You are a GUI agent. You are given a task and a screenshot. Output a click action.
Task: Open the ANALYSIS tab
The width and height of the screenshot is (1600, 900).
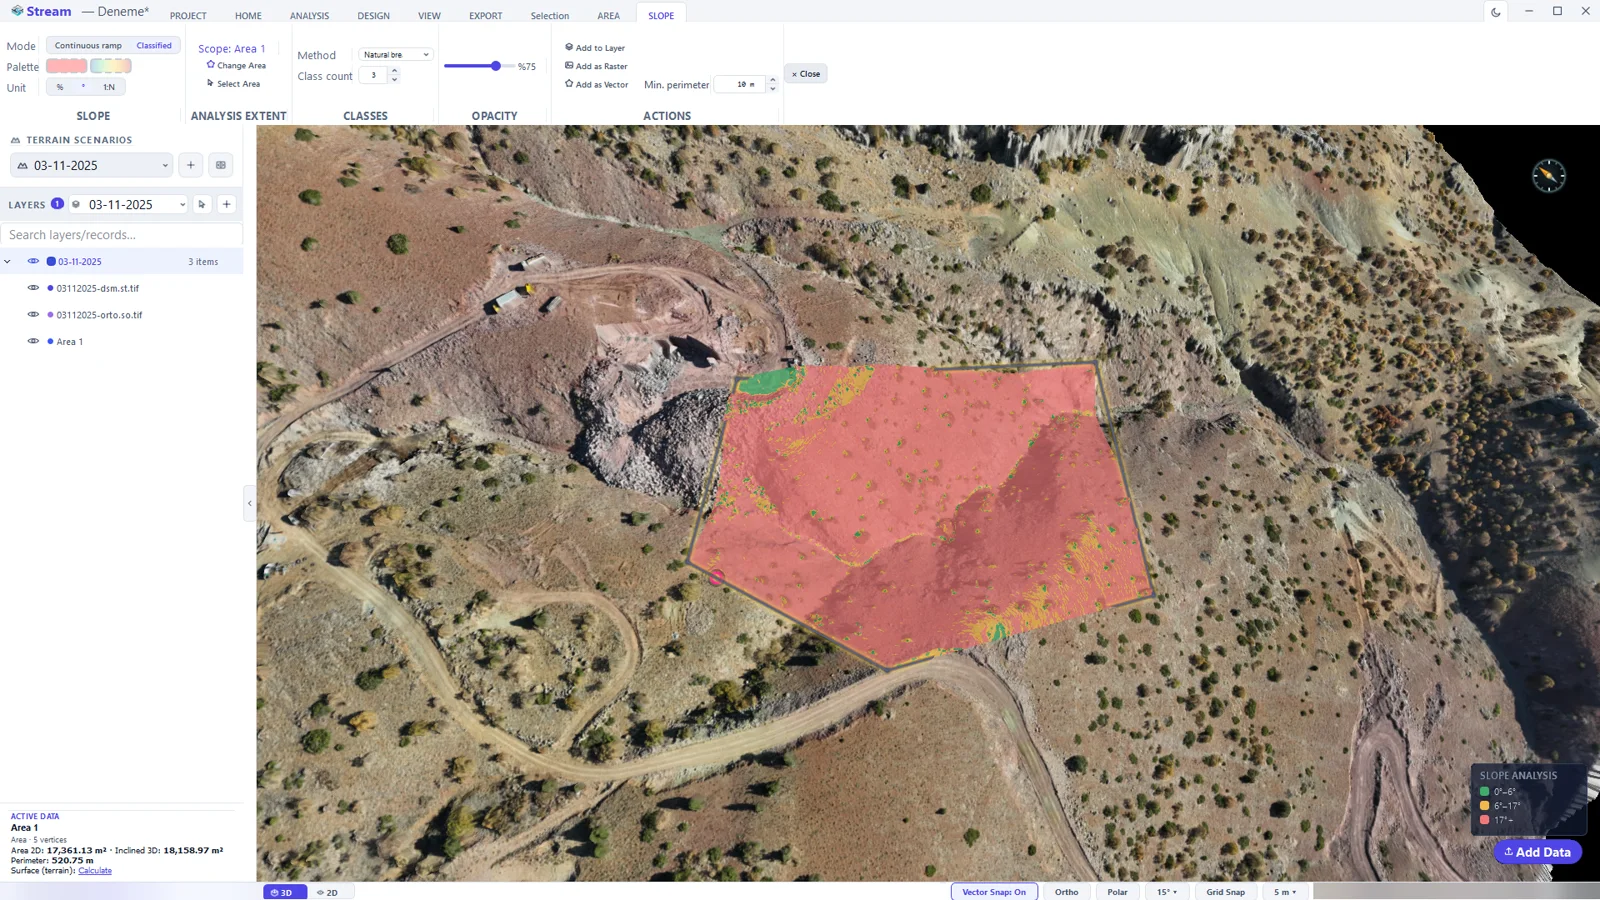[x=309, y=16]
